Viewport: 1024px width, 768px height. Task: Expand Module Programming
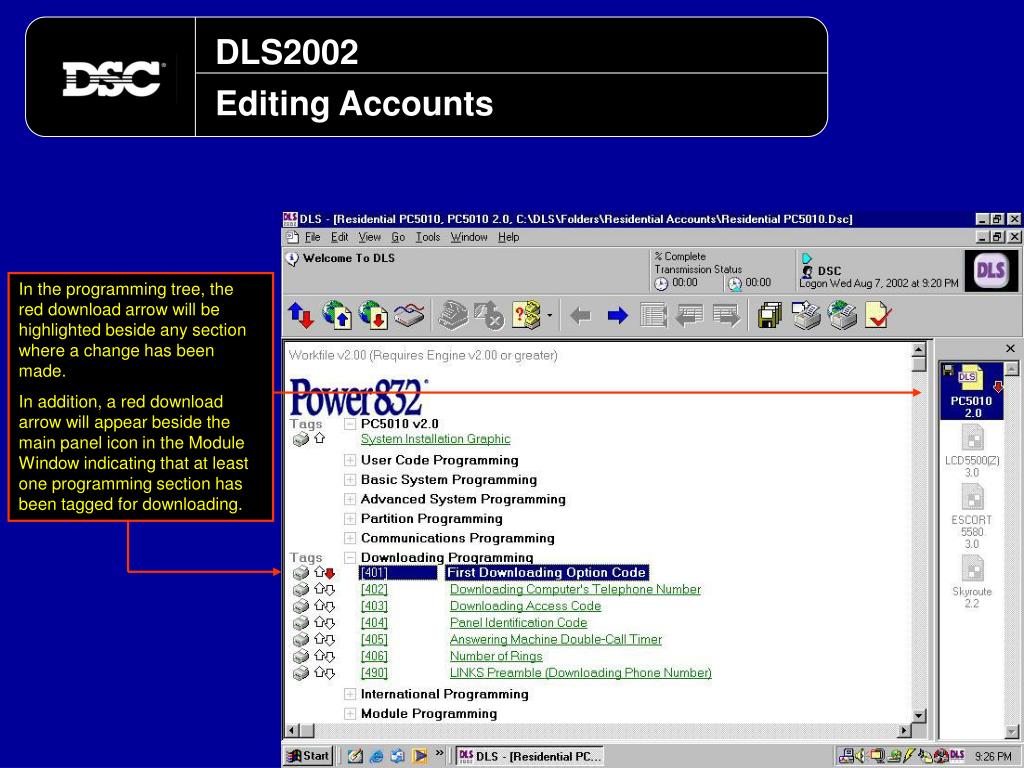(350, 714)
